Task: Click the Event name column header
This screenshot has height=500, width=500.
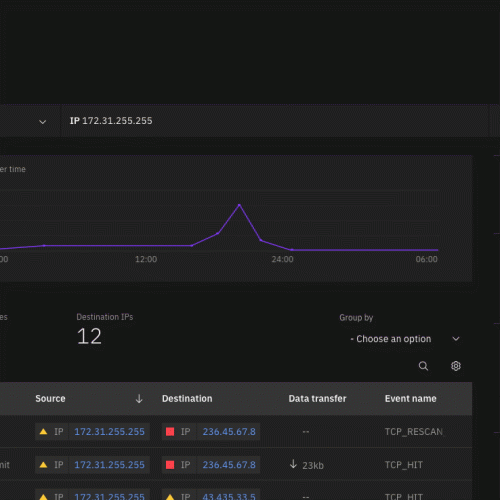Action: 410,398
